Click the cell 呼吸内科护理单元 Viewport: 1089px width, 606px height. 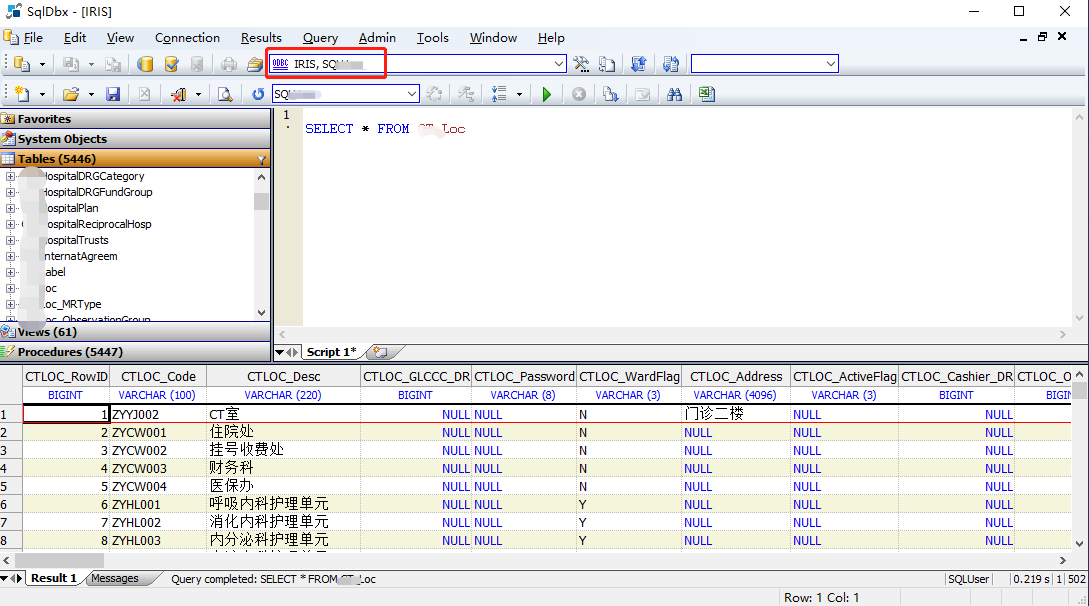tap(283, 504)
